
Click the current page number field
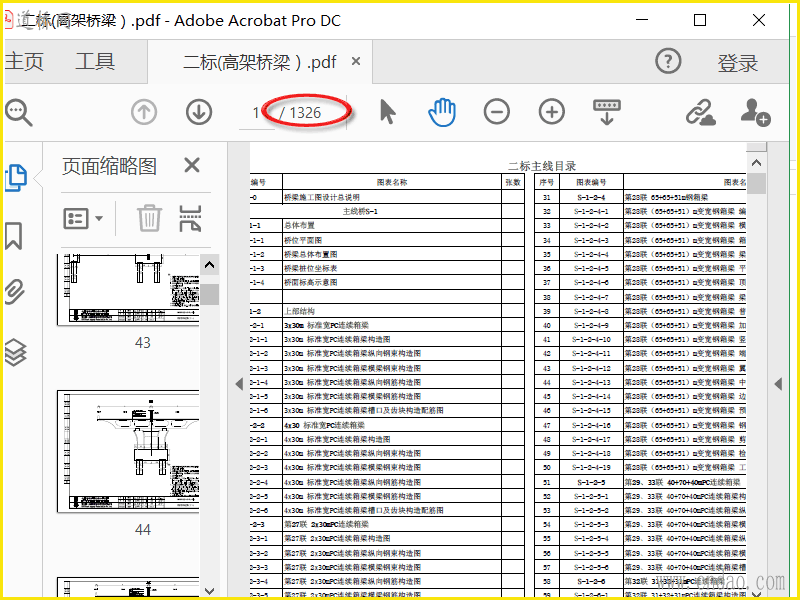[x=256, y=113]
